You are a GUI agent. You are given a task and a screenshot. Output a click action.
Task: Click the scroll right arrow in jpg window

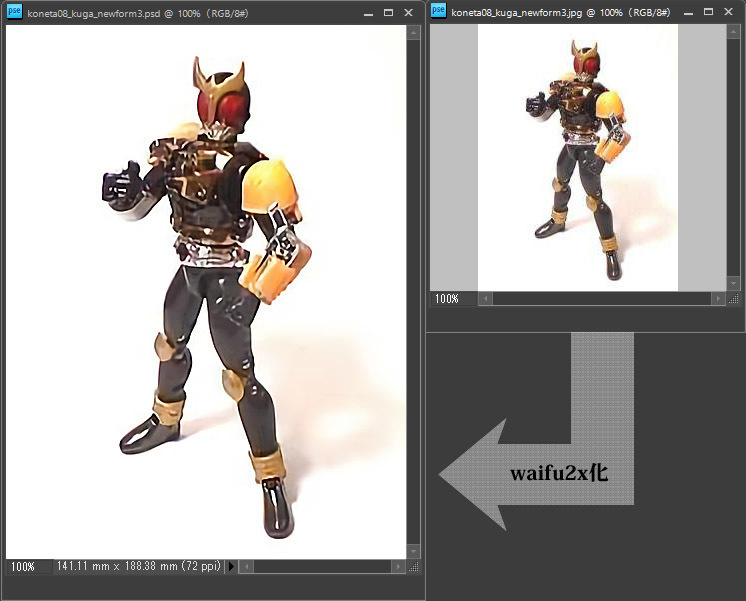pyautogui.click(x=718, y=299)
